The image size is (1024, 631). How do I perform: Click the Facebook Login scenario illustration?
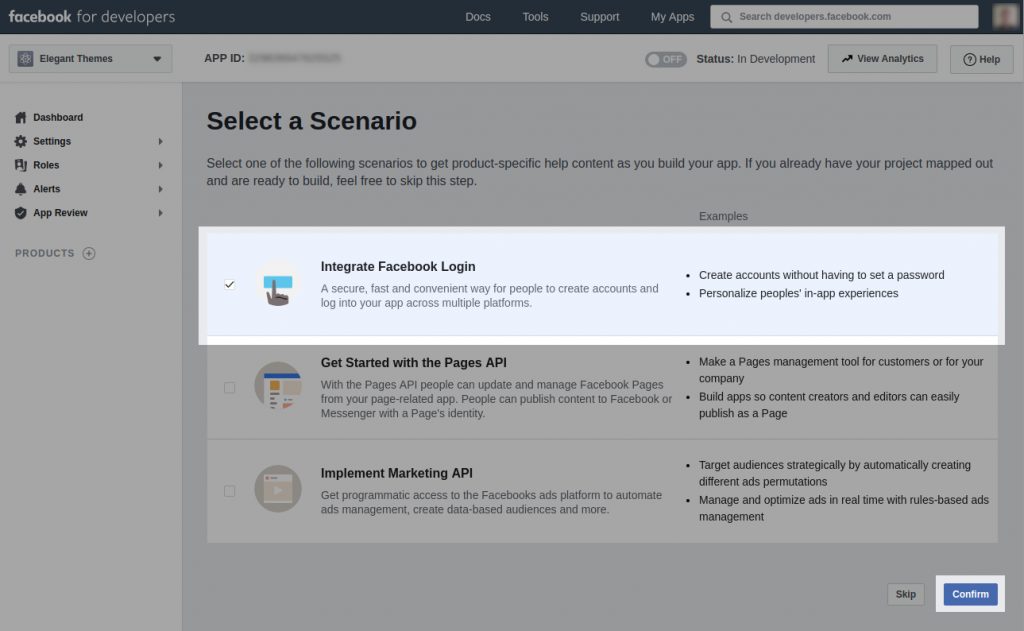[277, 285]
